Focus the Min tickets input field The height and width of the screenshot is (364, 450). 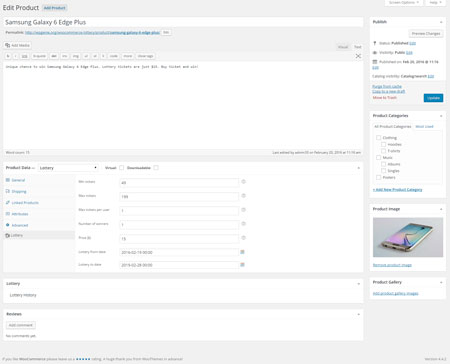click(179, 183)
